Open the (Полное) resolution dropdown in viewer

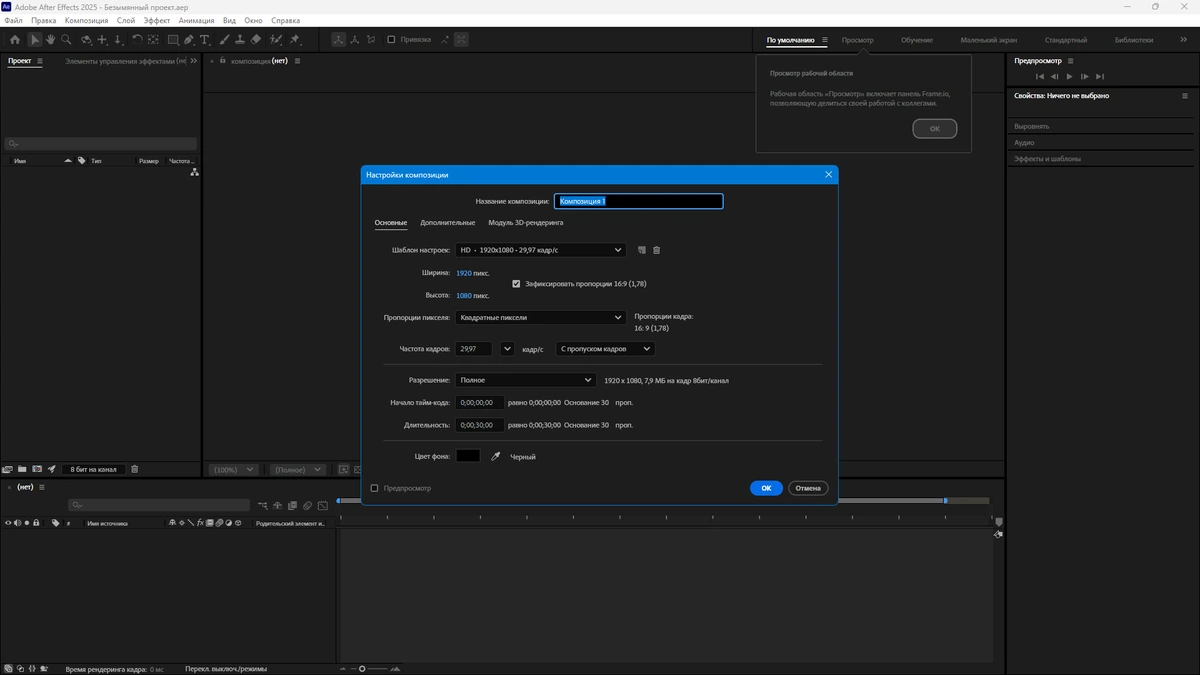298,469
